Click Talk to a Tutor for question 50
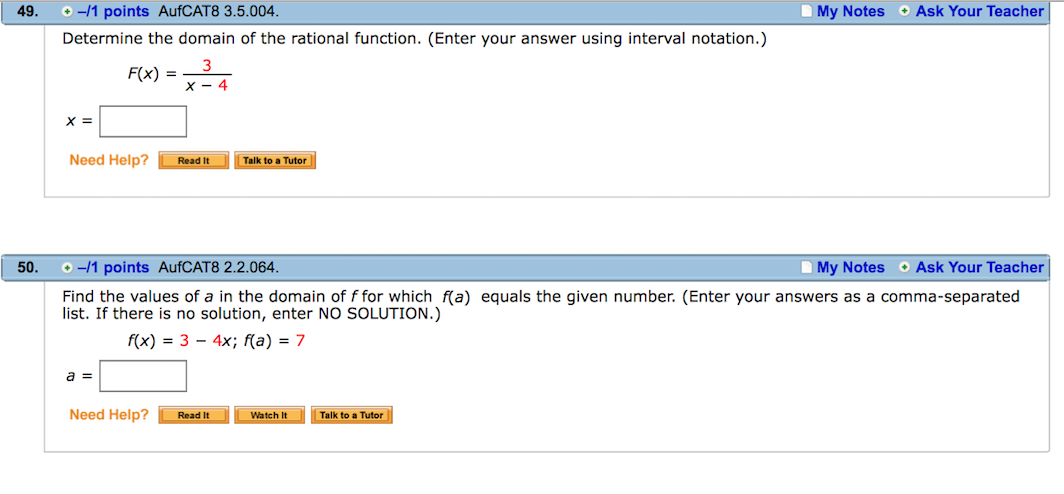Screen dimensions: 1064x494 352,415
